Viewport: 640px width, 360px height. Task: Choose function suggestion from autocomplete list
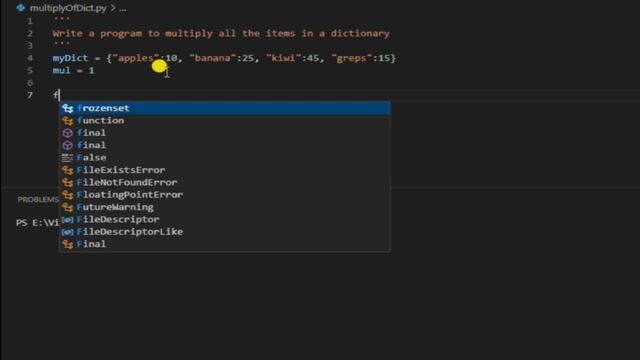coord(225,120)
